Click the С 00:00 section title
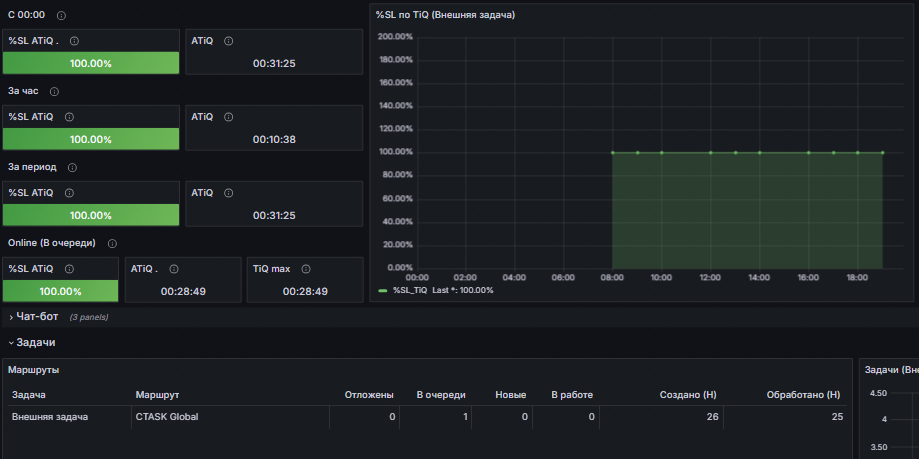919x459 pixels. pos(26,15)
